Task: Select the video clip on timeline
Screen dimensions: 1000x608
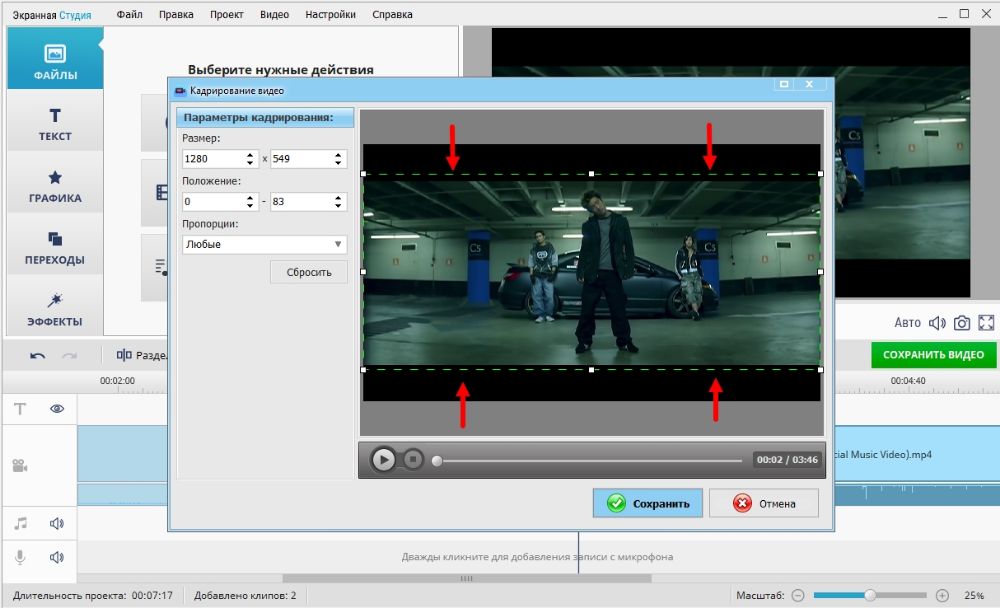Action: pos(916,454)
